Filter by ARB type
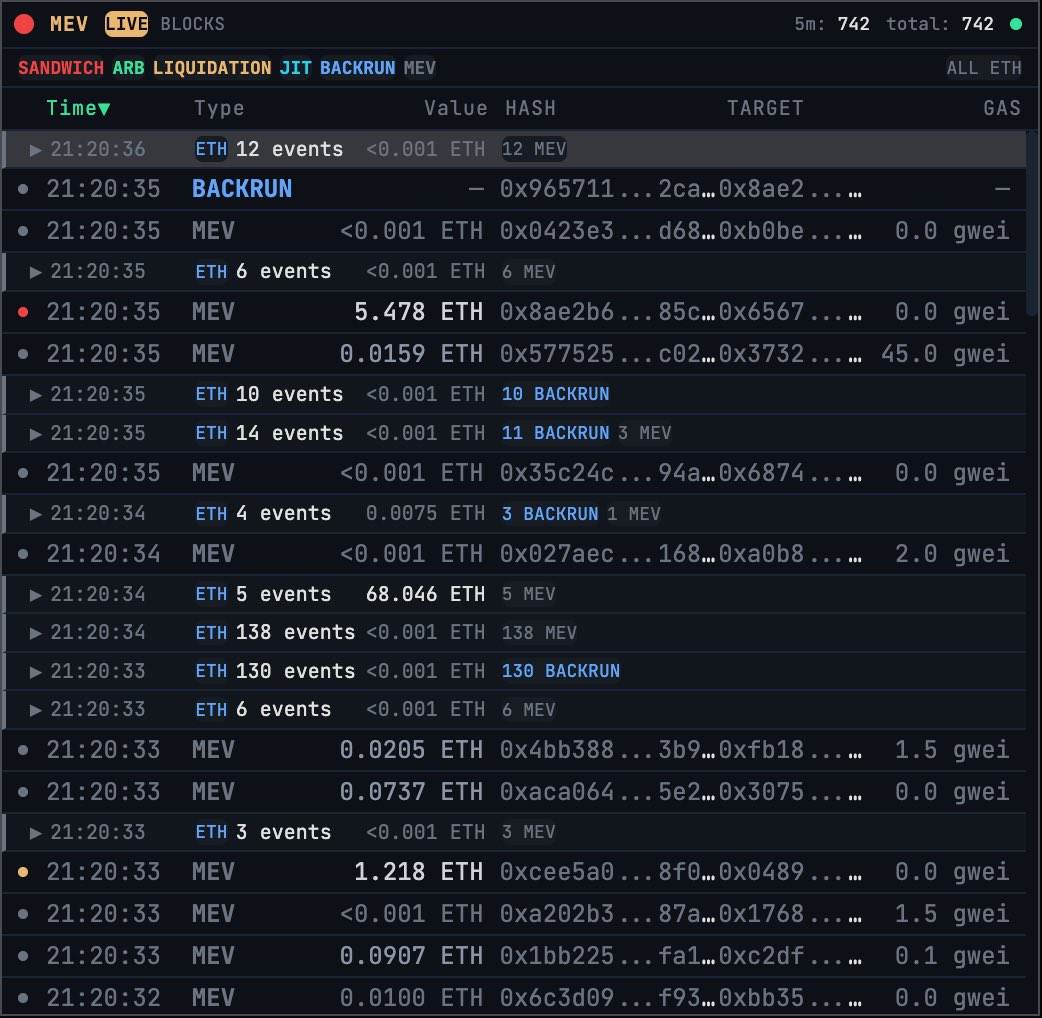 coord(128,68)
